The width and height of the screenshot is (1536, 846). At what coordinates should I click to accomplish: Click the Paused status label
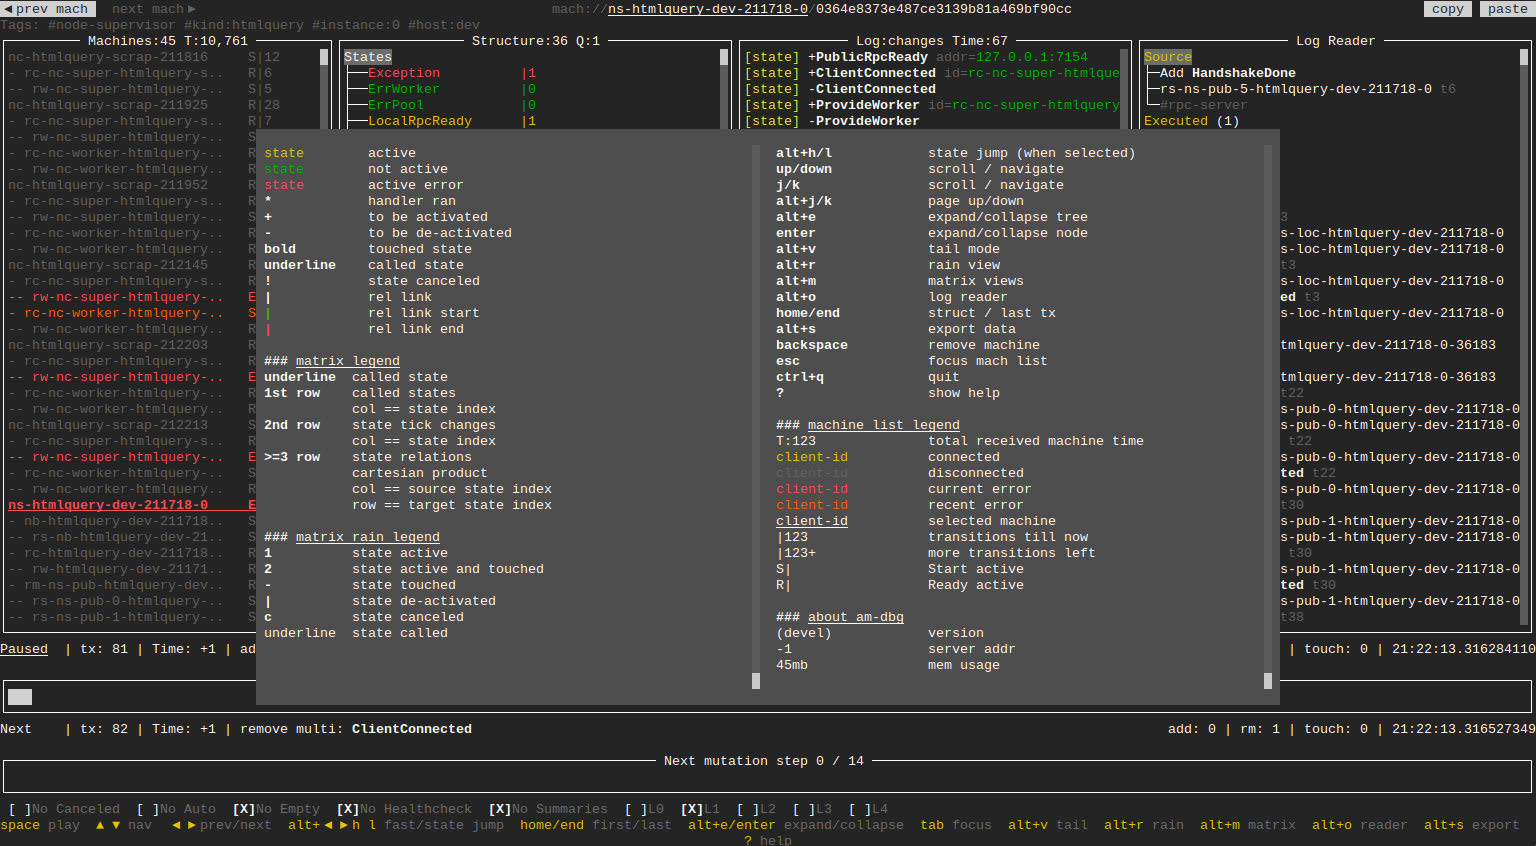24,649
